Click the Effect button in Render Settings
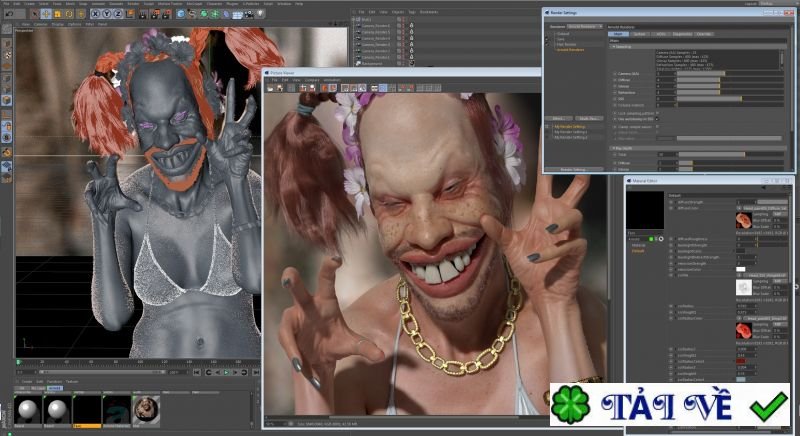Screen dimensions: 800x436 pyautogui.click(x=559, y=118)
